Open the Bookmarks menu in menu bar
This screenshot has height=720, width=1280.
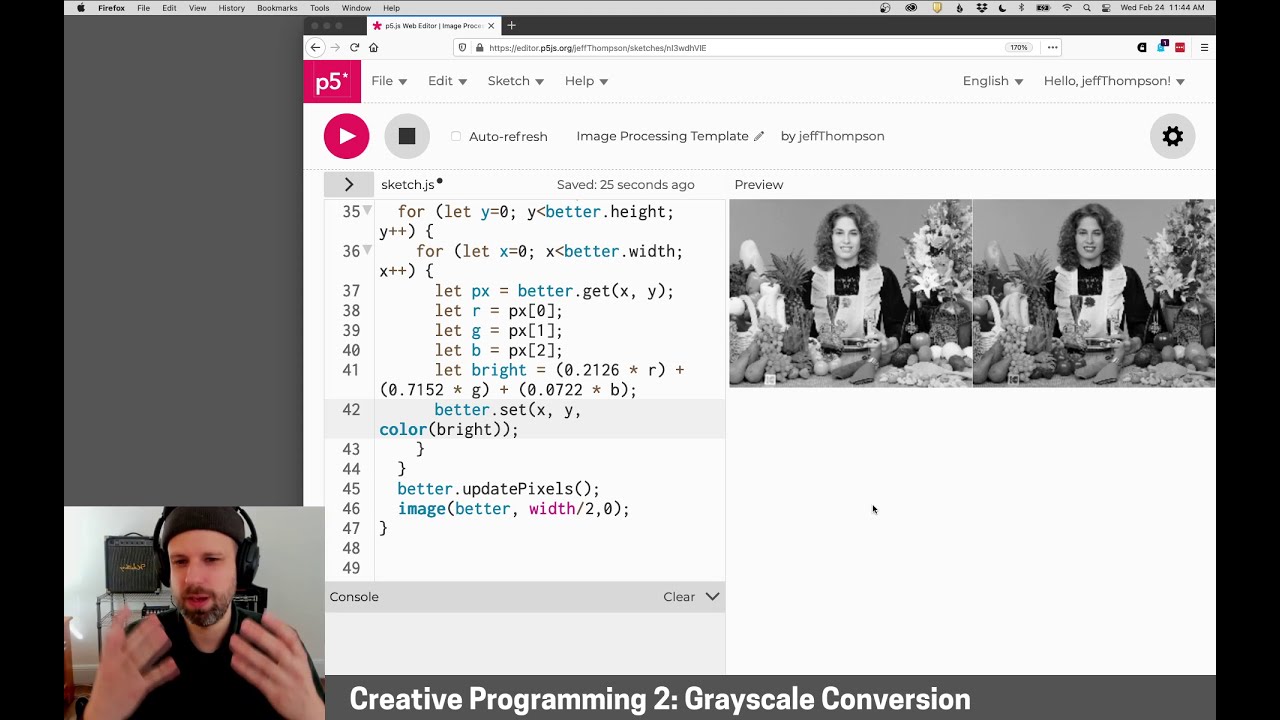pyautogui.click(x=277, y=7)
